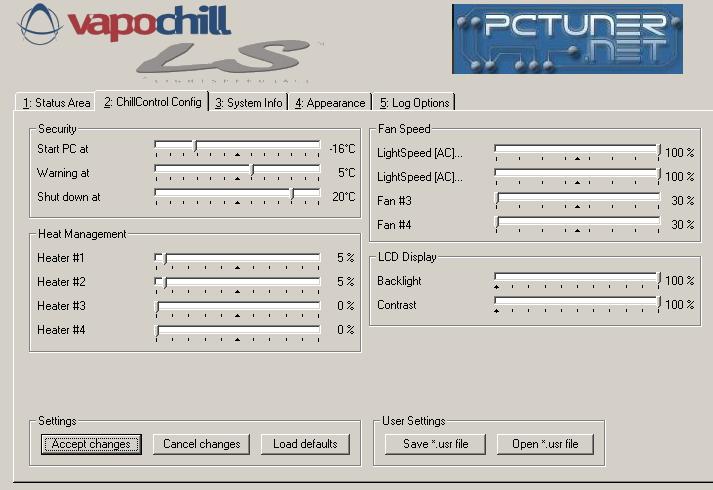Click the Heater #4 slider handle
The image size is (713, 490).
pyautogui.click(x=157, y=331)
